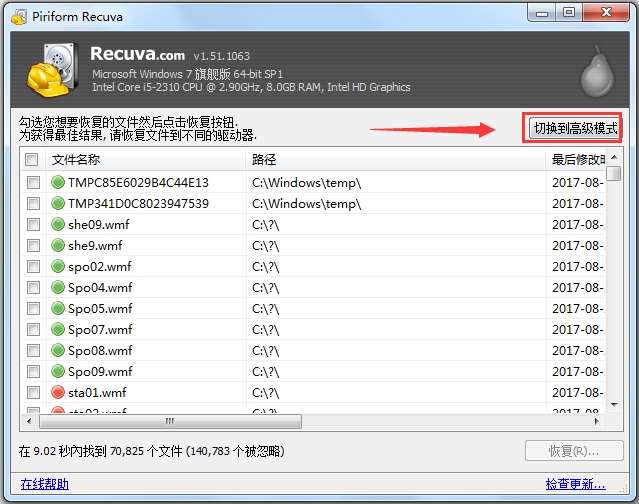Image resolution: width=639 pixels, height=504 pixels.
Task: Tick the Spo07.wmf checkbox
Action: pyautogui.click(x=33, y=329)
